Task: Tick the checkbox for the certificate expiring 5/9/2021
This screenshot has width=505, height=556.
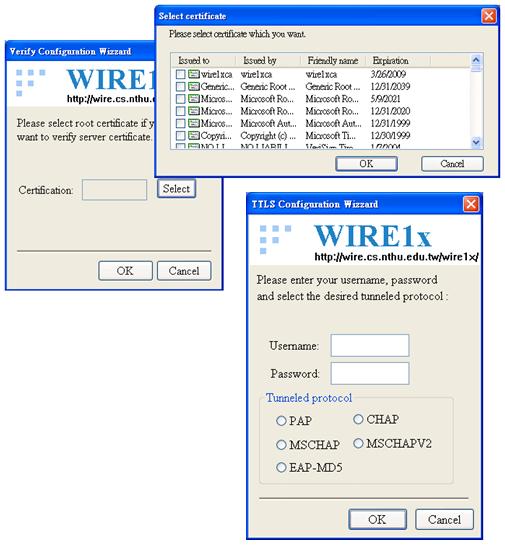Action: 181,99
